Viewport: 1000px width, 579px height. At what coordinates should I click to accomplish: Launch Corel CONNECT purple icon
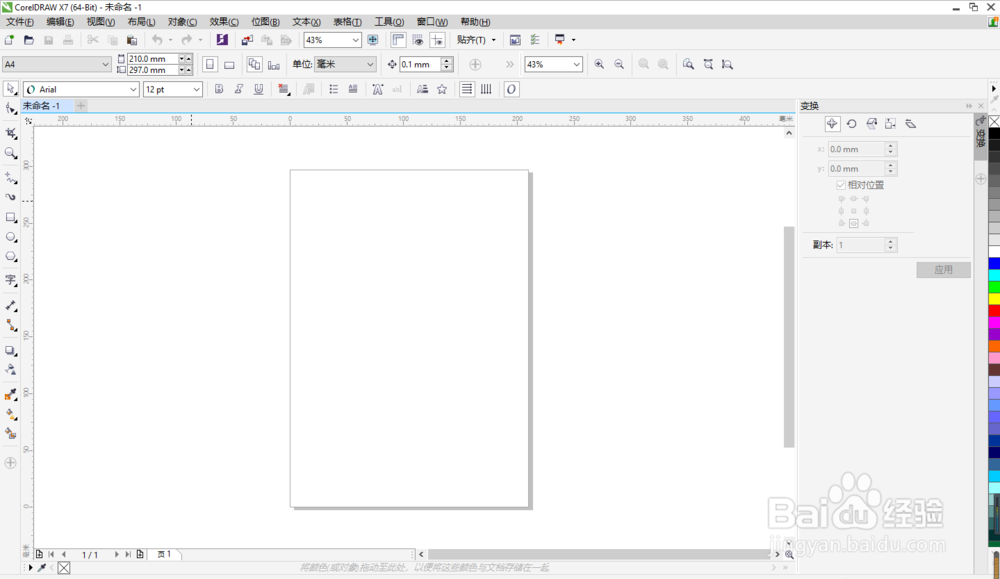pos(222,40)
